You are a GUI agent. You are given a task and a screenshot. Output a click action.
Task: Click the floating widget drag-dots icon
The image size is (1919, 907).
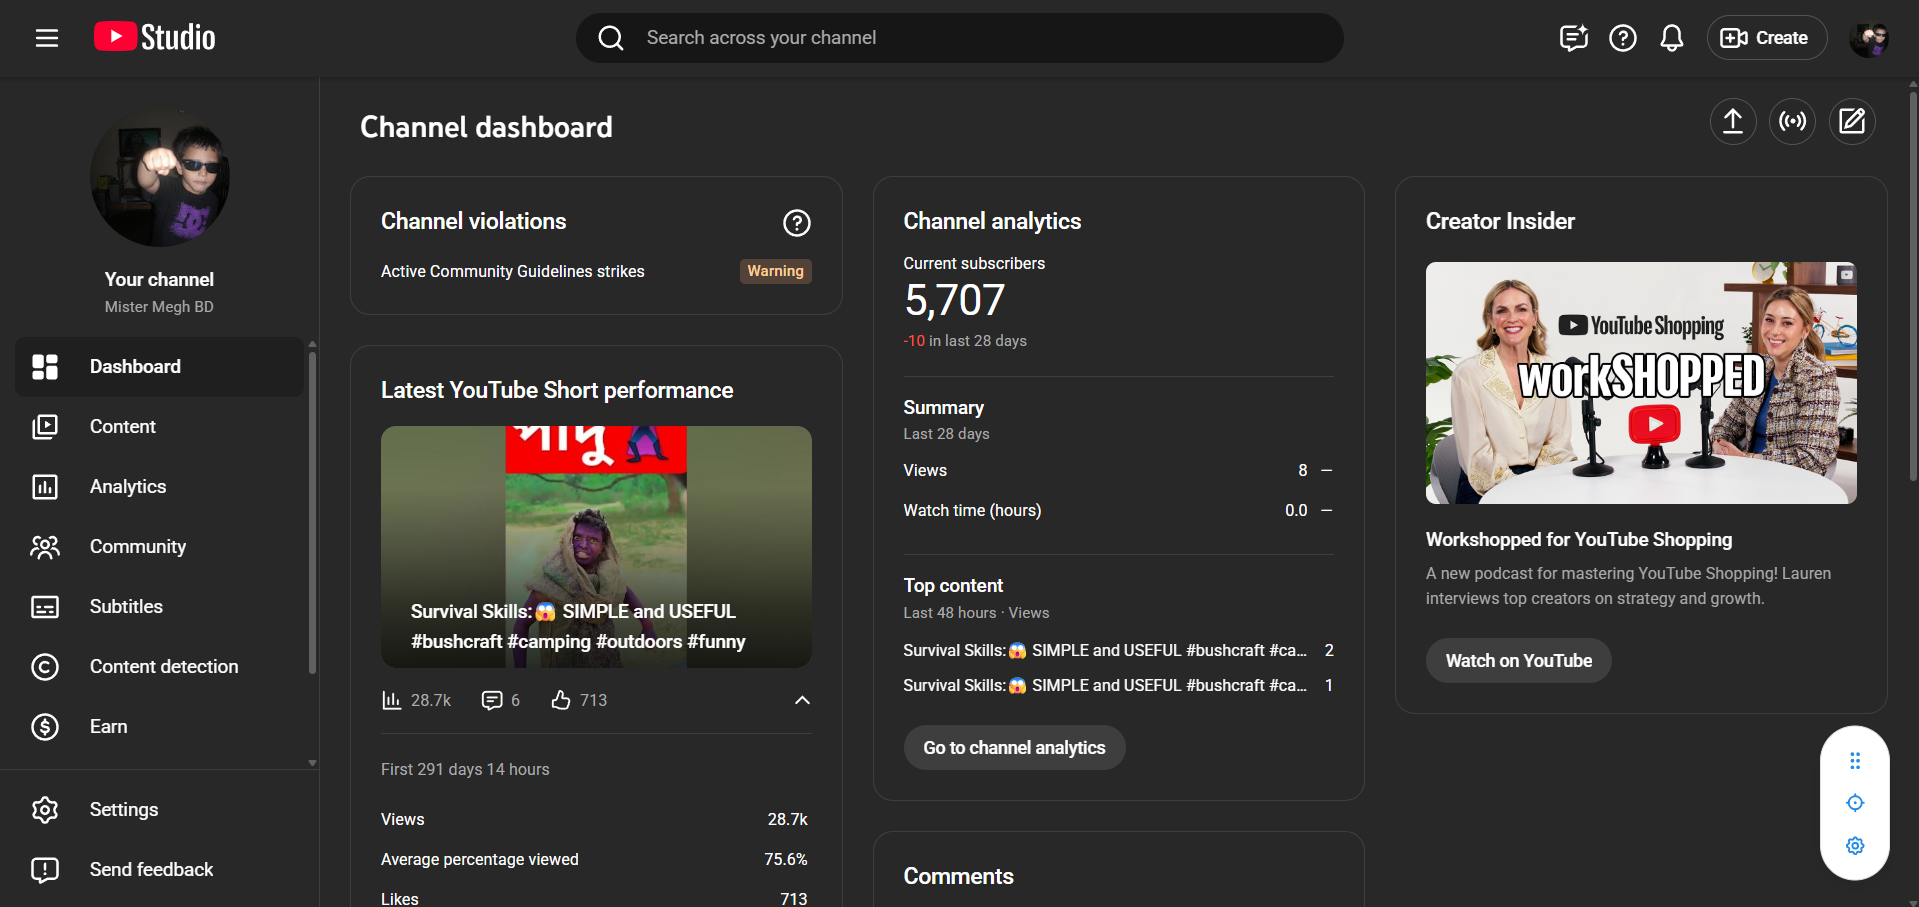1855,761
